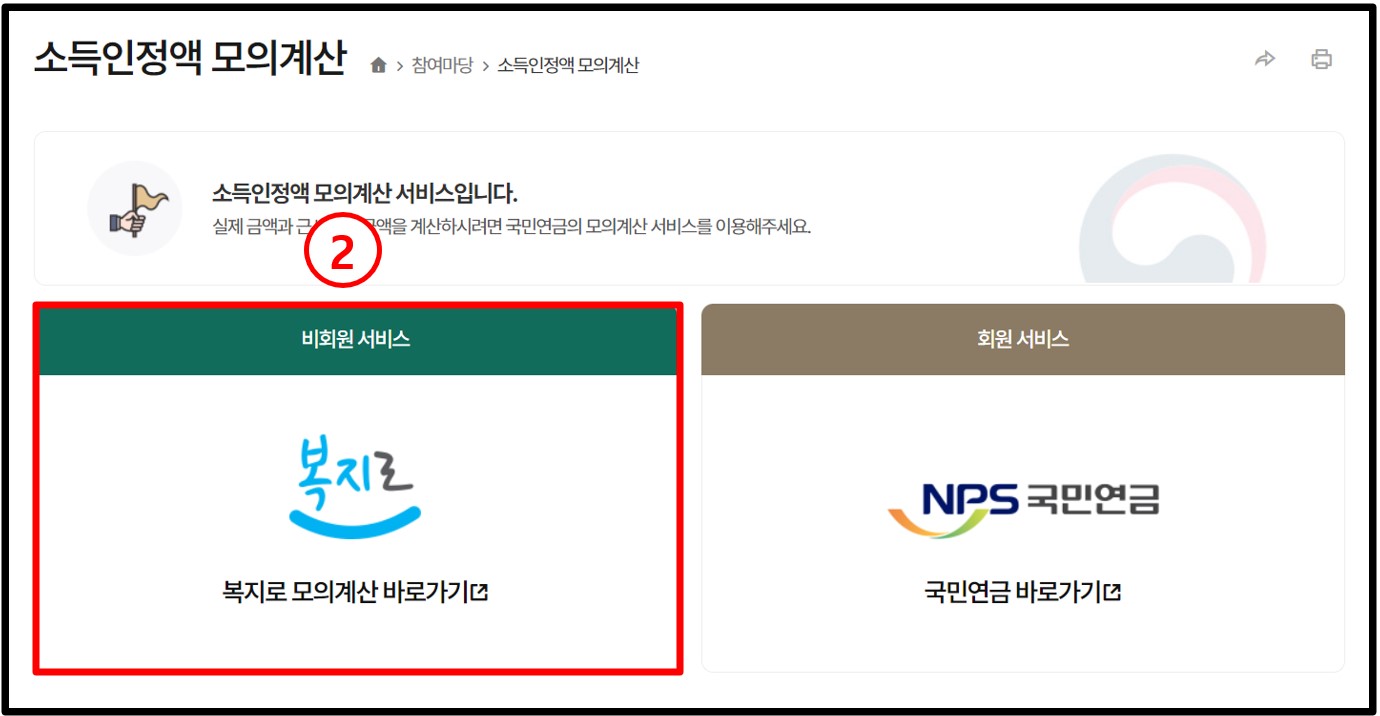
Task: Click the 복지로 logo image
Action: [x=355, y=489]
